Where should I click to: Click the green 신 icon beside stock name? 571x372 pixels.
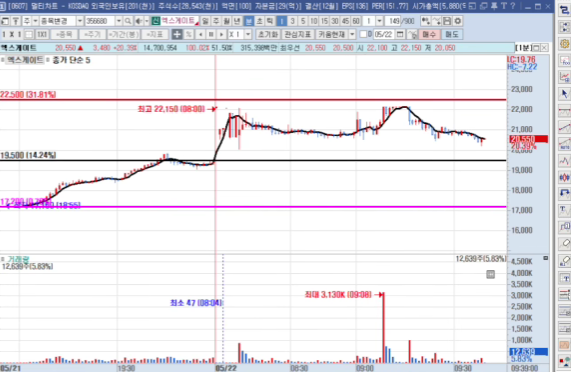coord(156,21)
